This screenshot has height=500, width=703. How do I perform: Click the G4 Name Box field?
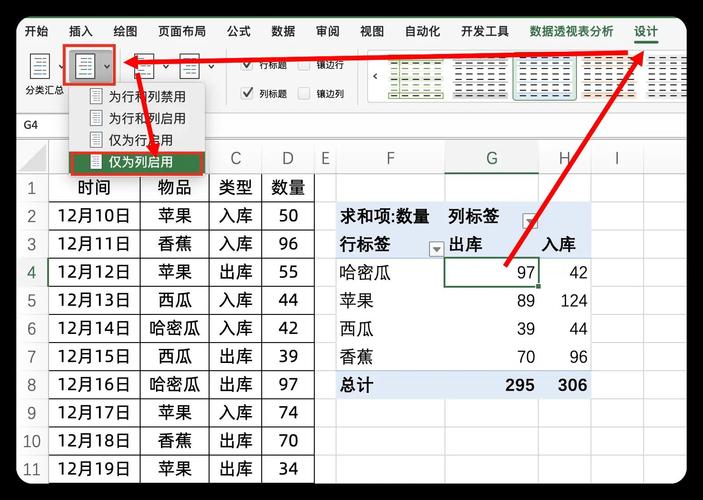(x=30, y=125)
